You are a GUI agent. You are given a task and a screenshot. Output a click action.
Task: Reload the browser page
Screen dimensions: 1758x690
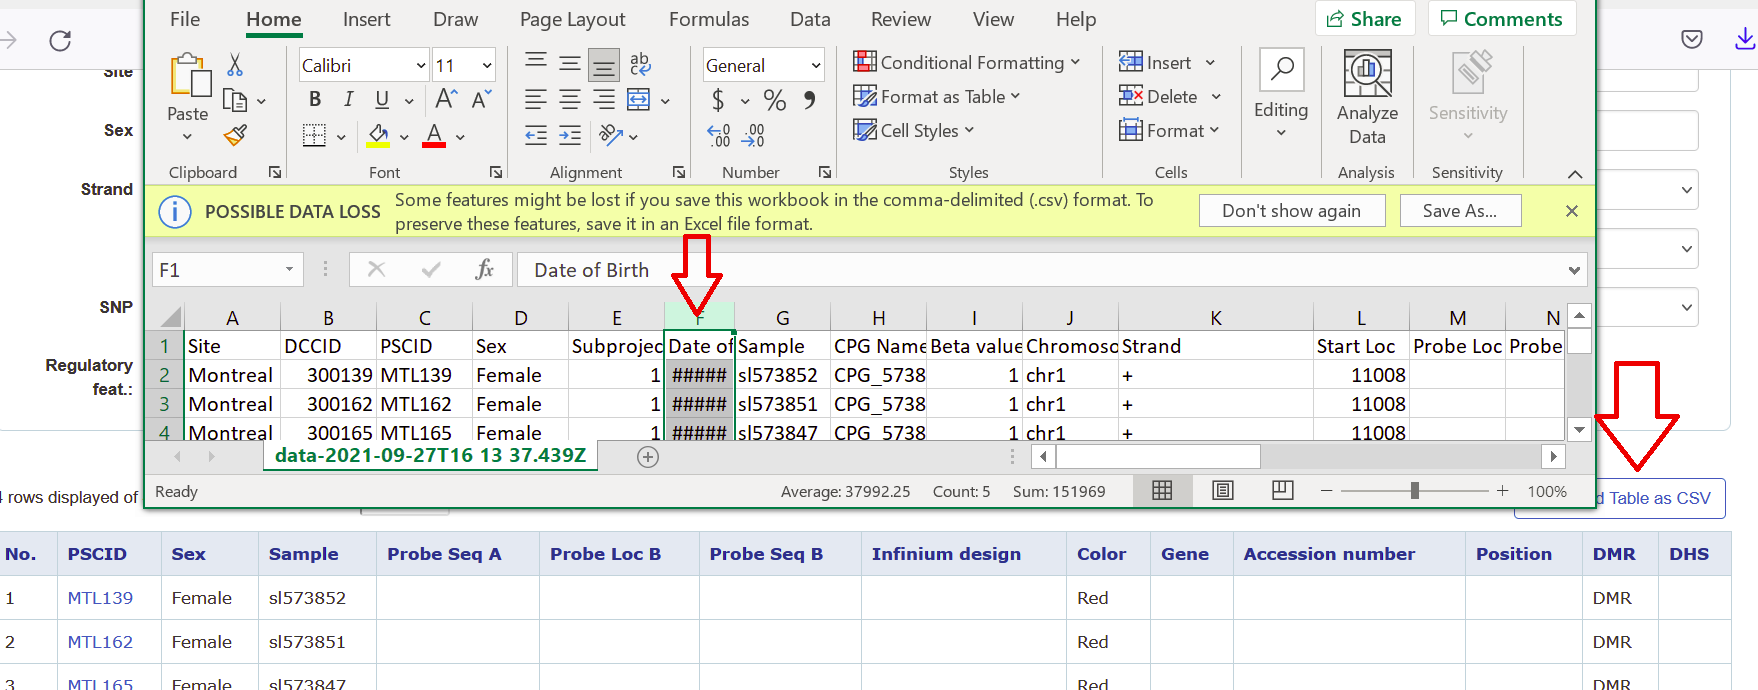[x=60, y=40]
